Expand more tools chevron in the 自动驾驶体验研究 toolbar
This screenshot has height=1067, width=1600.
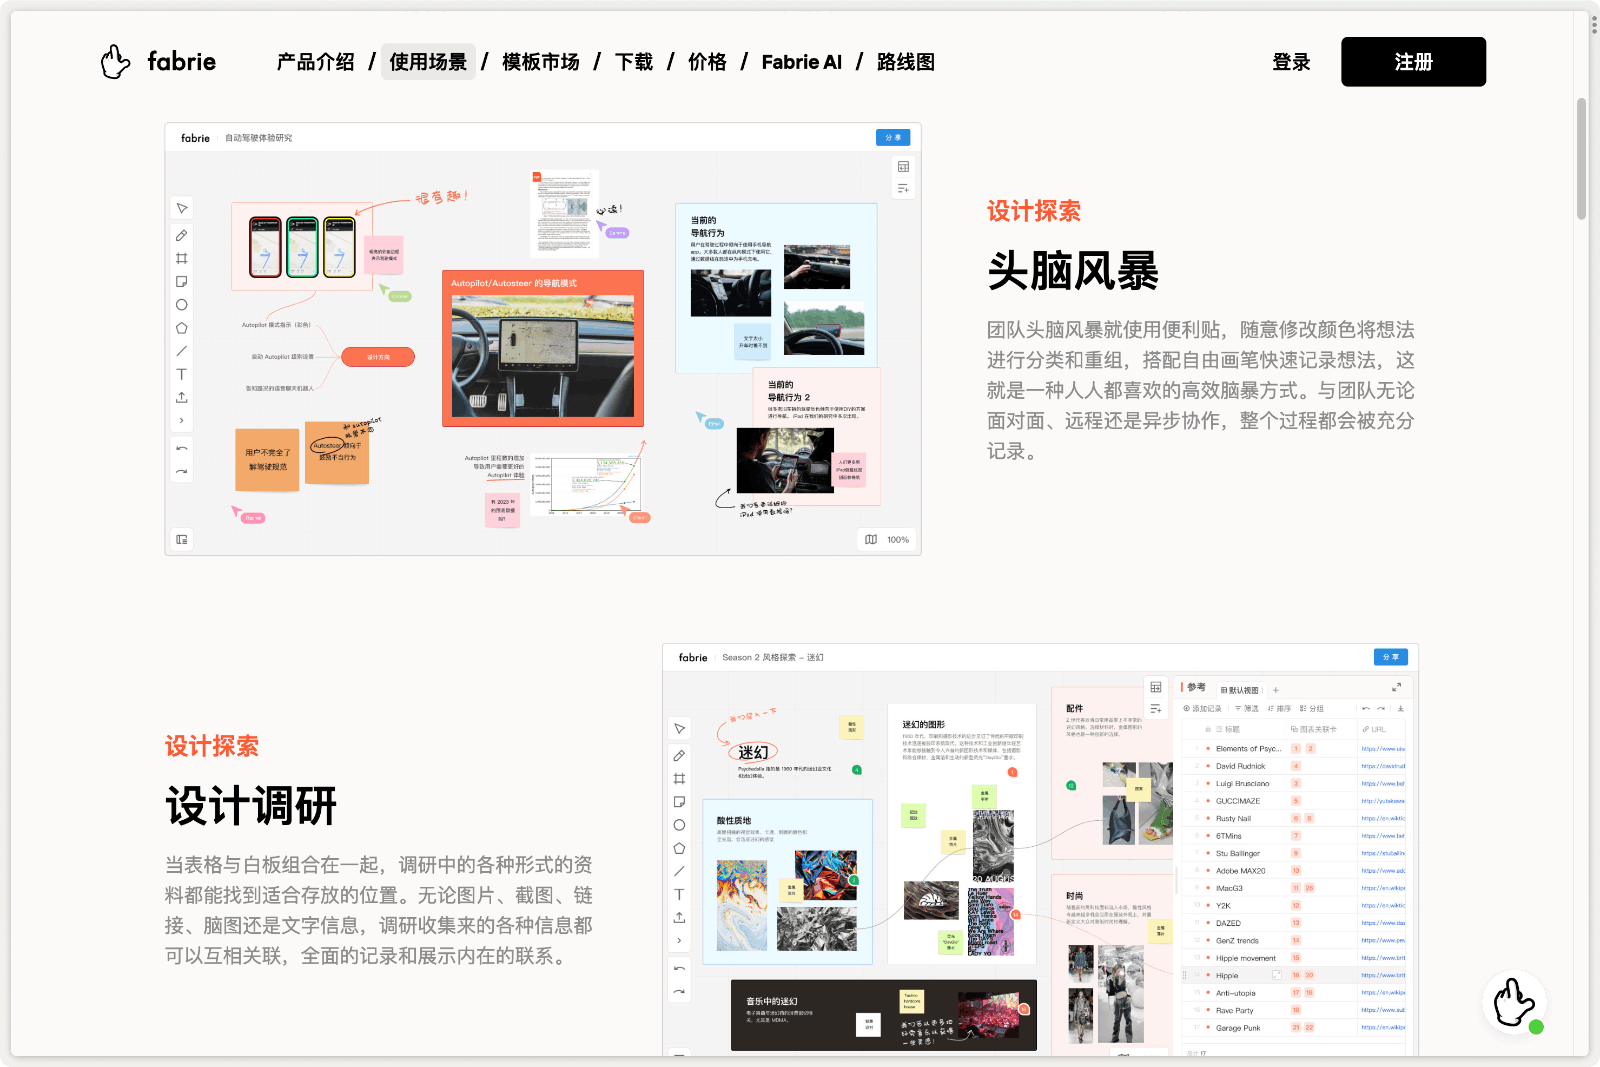point(181,420)
